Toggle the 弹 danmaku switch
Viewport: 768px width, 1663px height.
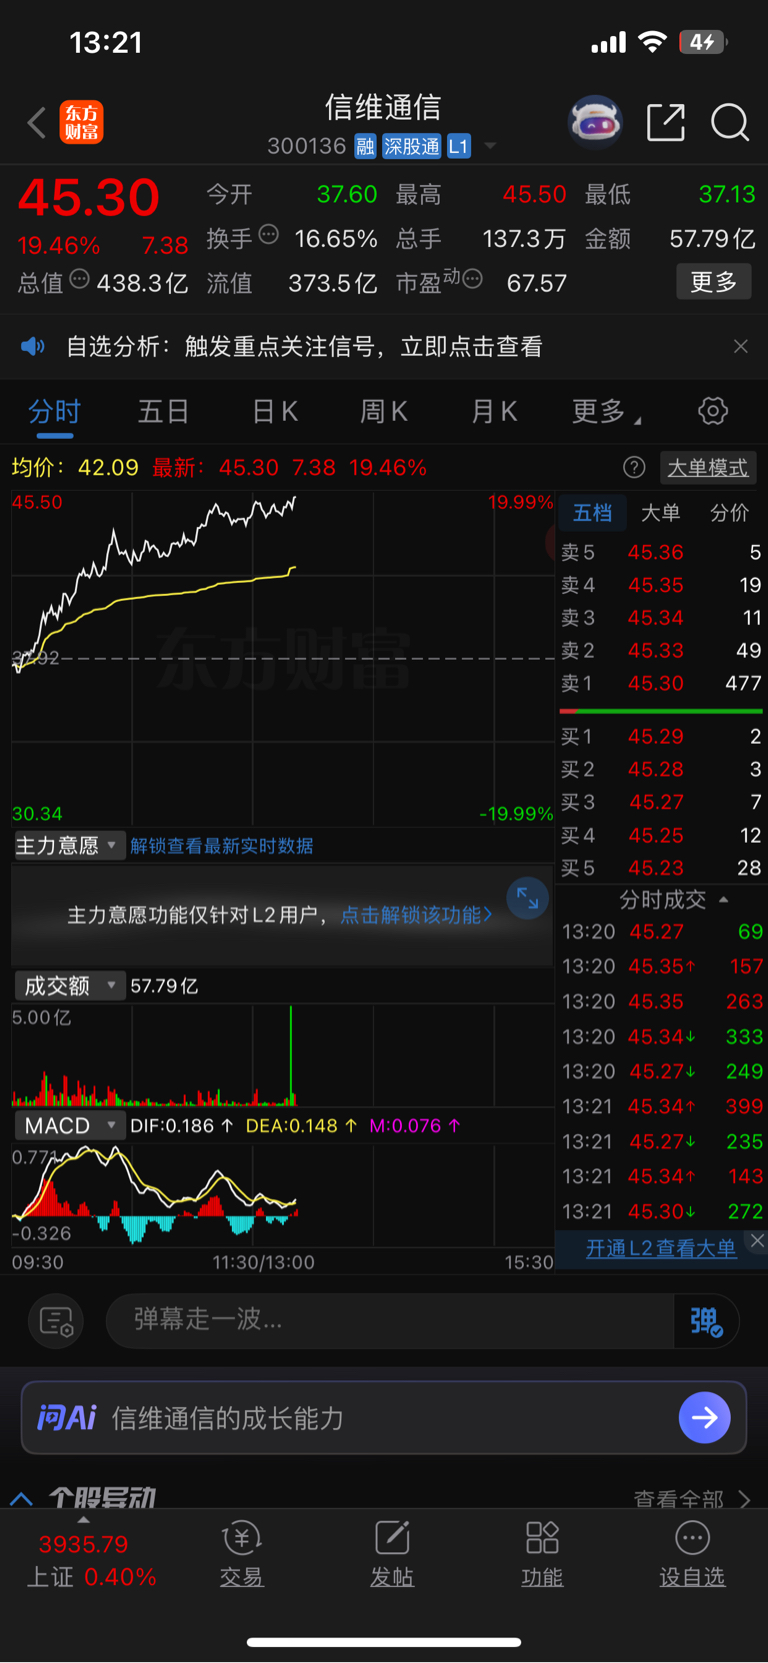pyautogui.click(x=706, y=1321)
